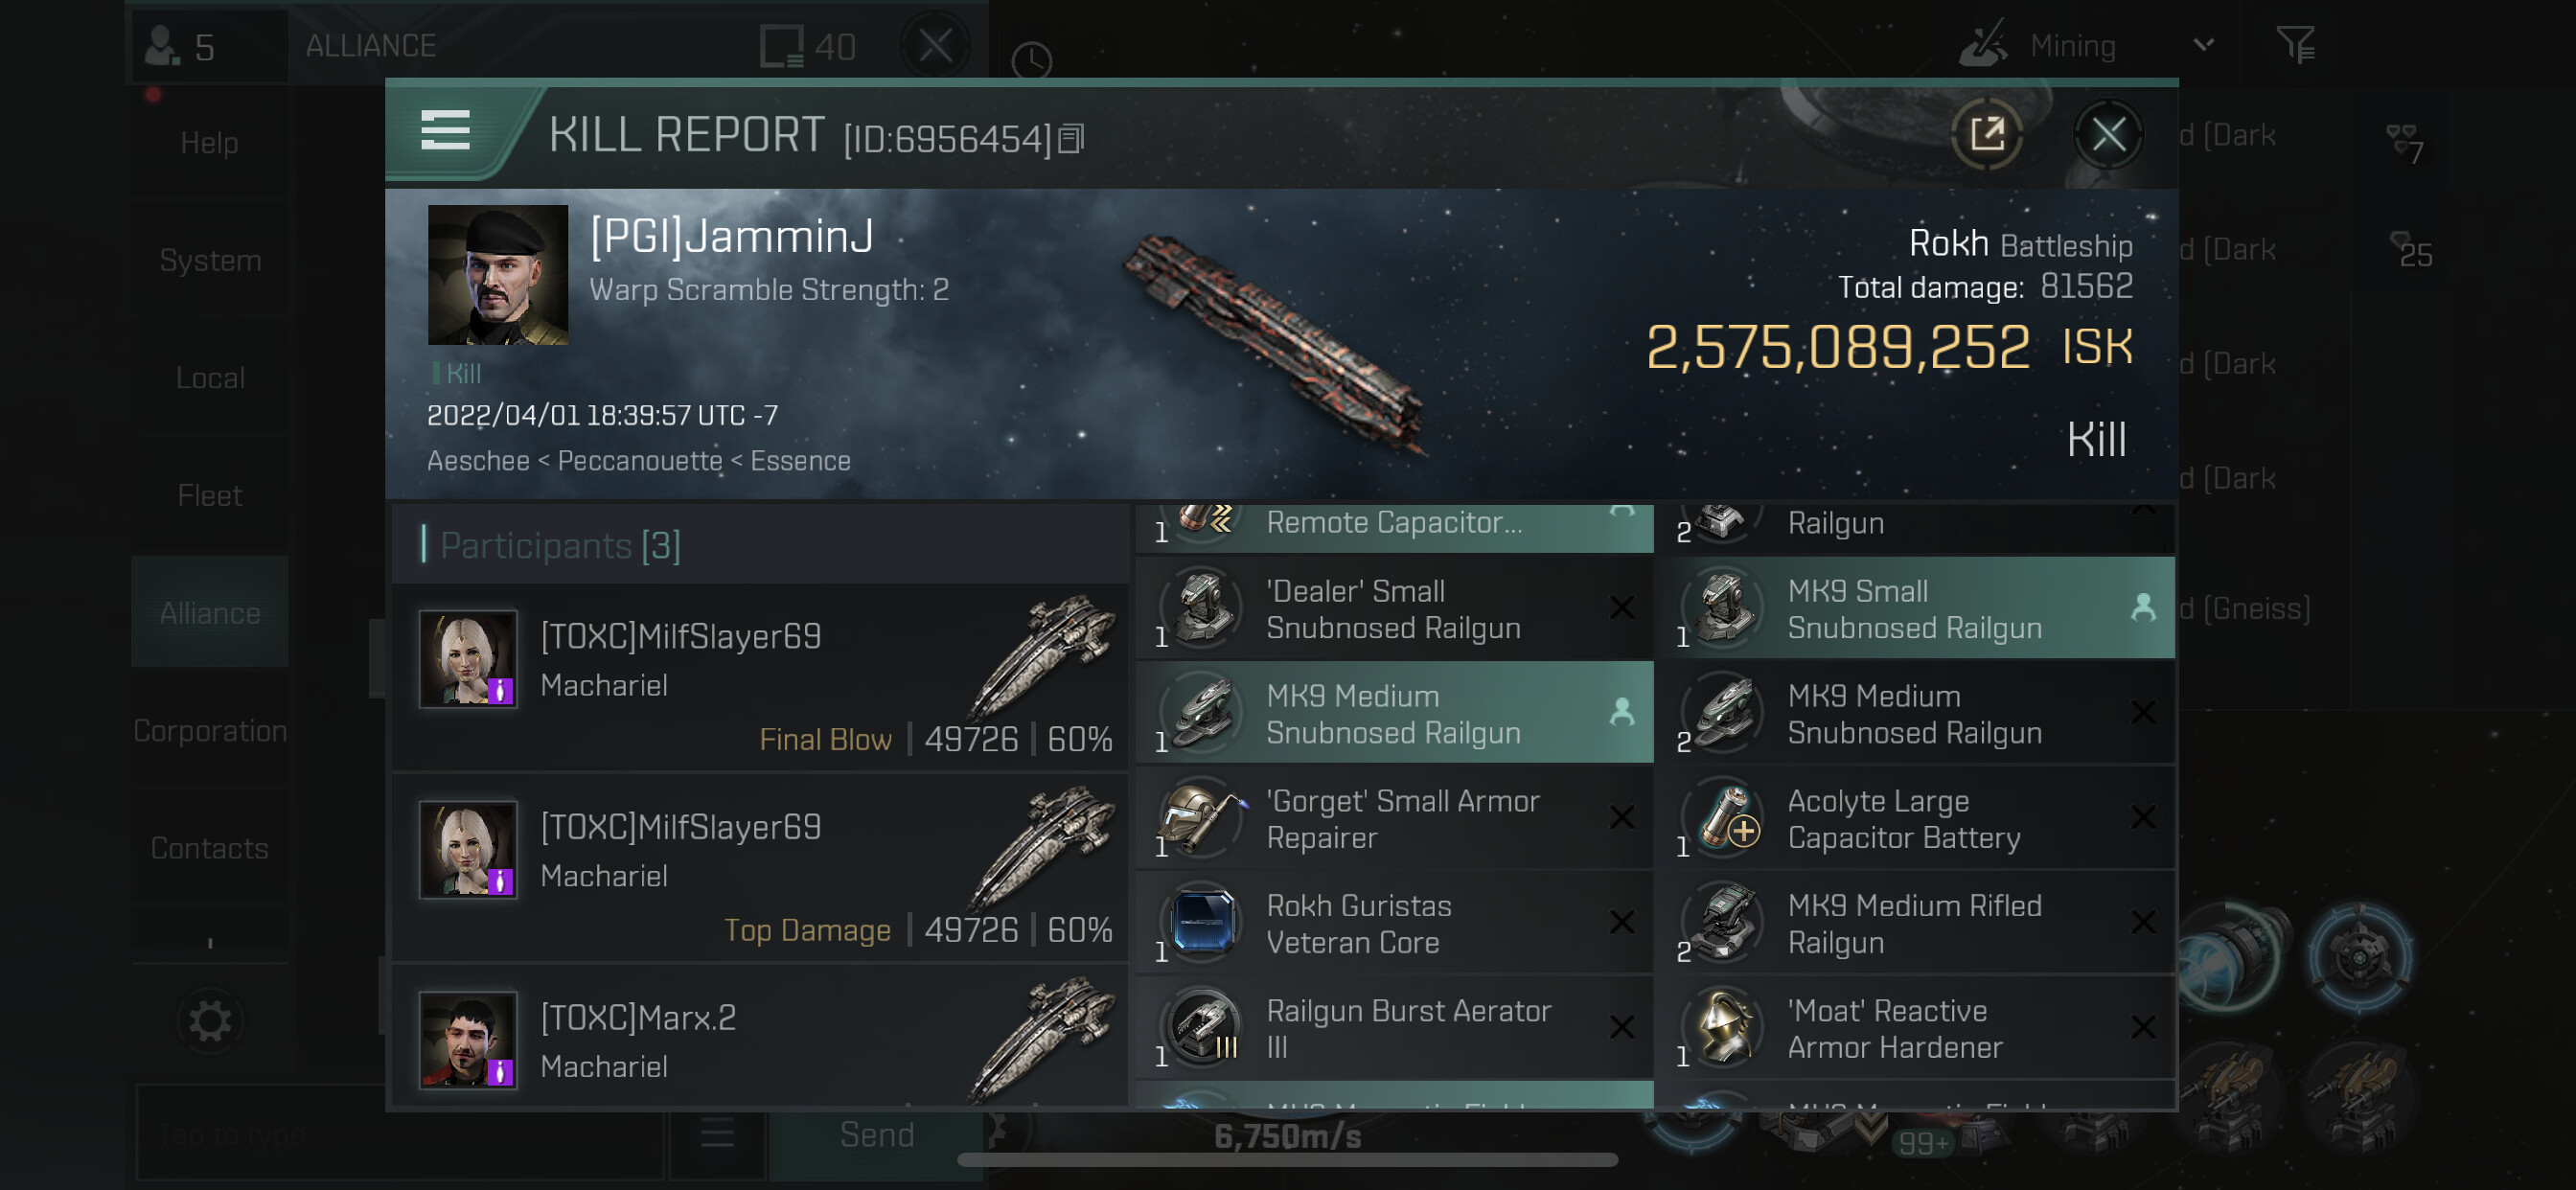
Task: Switch to the Alliance chat channel
Action: click(x=210, y=612)
